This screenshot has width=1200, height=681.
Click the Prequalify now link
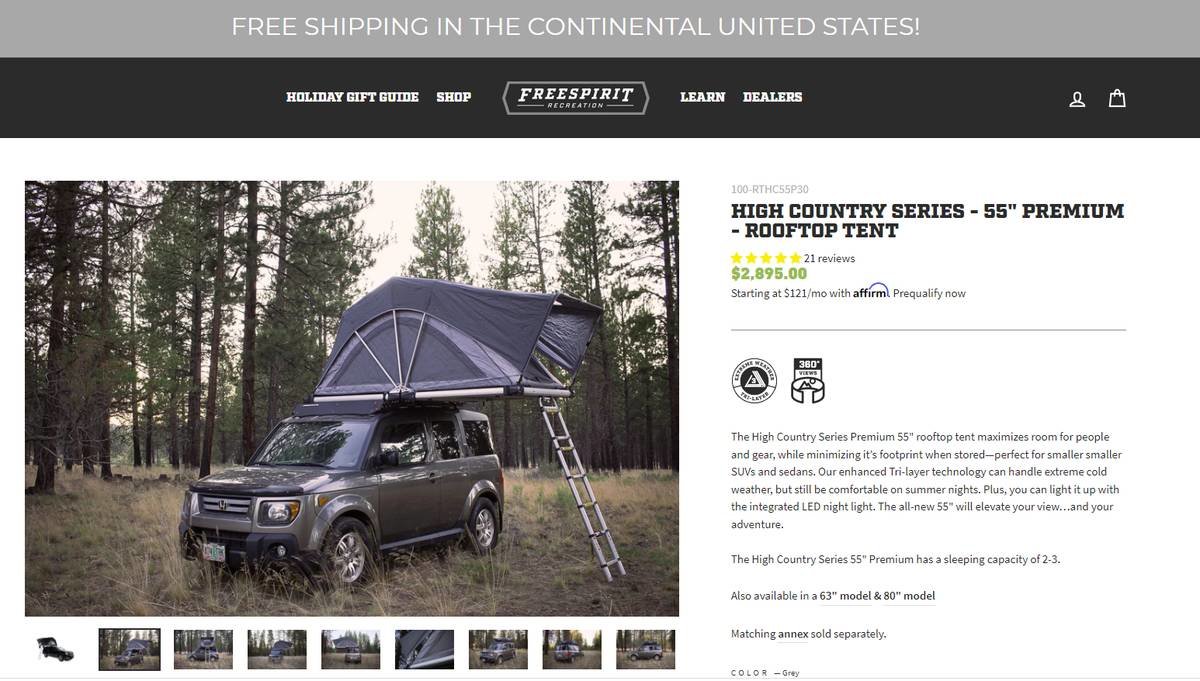coord(929,293)
